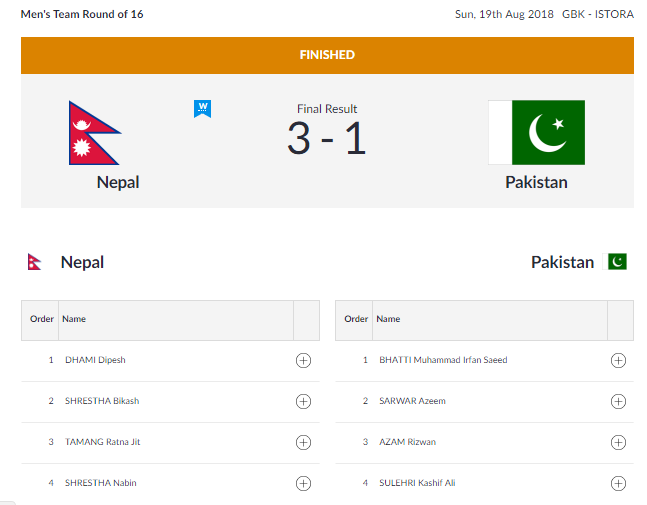The height and width of the screenshot is (505, 647).
Task: Click the small Nepal flag beside team heading
Action: (34, 262)
